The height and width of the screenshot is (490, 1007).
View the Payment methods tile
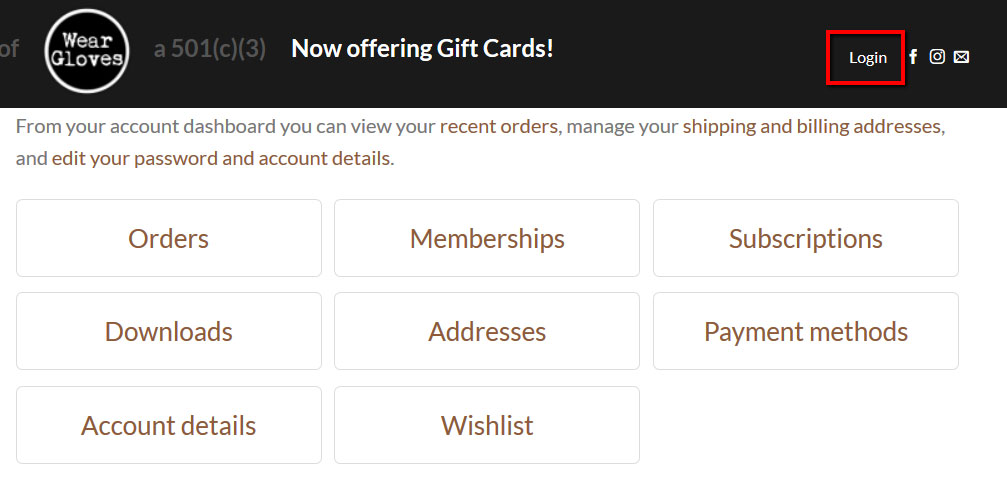tap(806, 331)
